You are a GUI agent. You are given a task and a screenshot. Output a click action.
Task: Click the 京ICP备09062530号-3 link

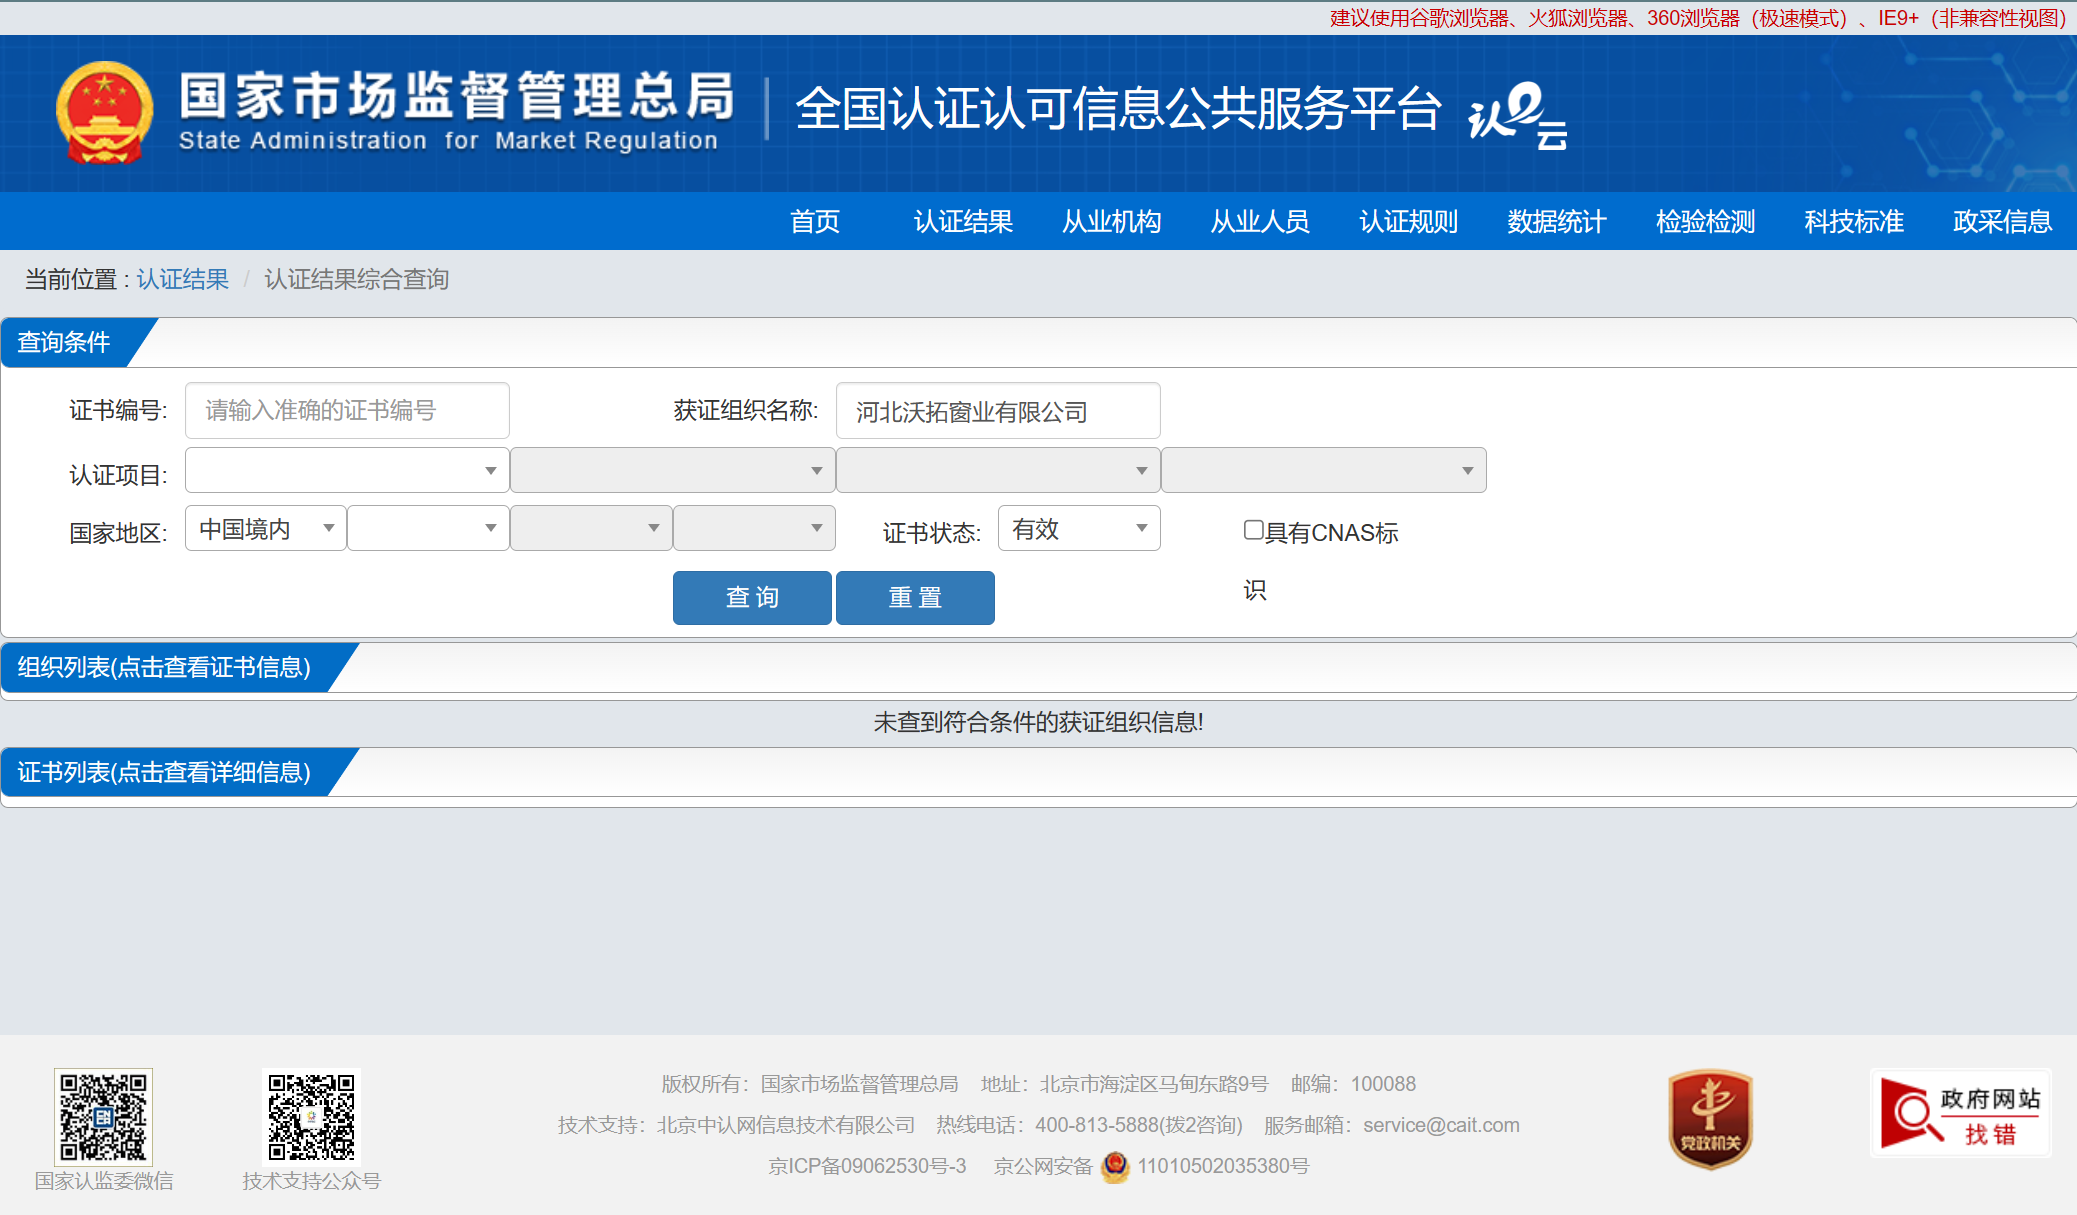coord(867,1166)
